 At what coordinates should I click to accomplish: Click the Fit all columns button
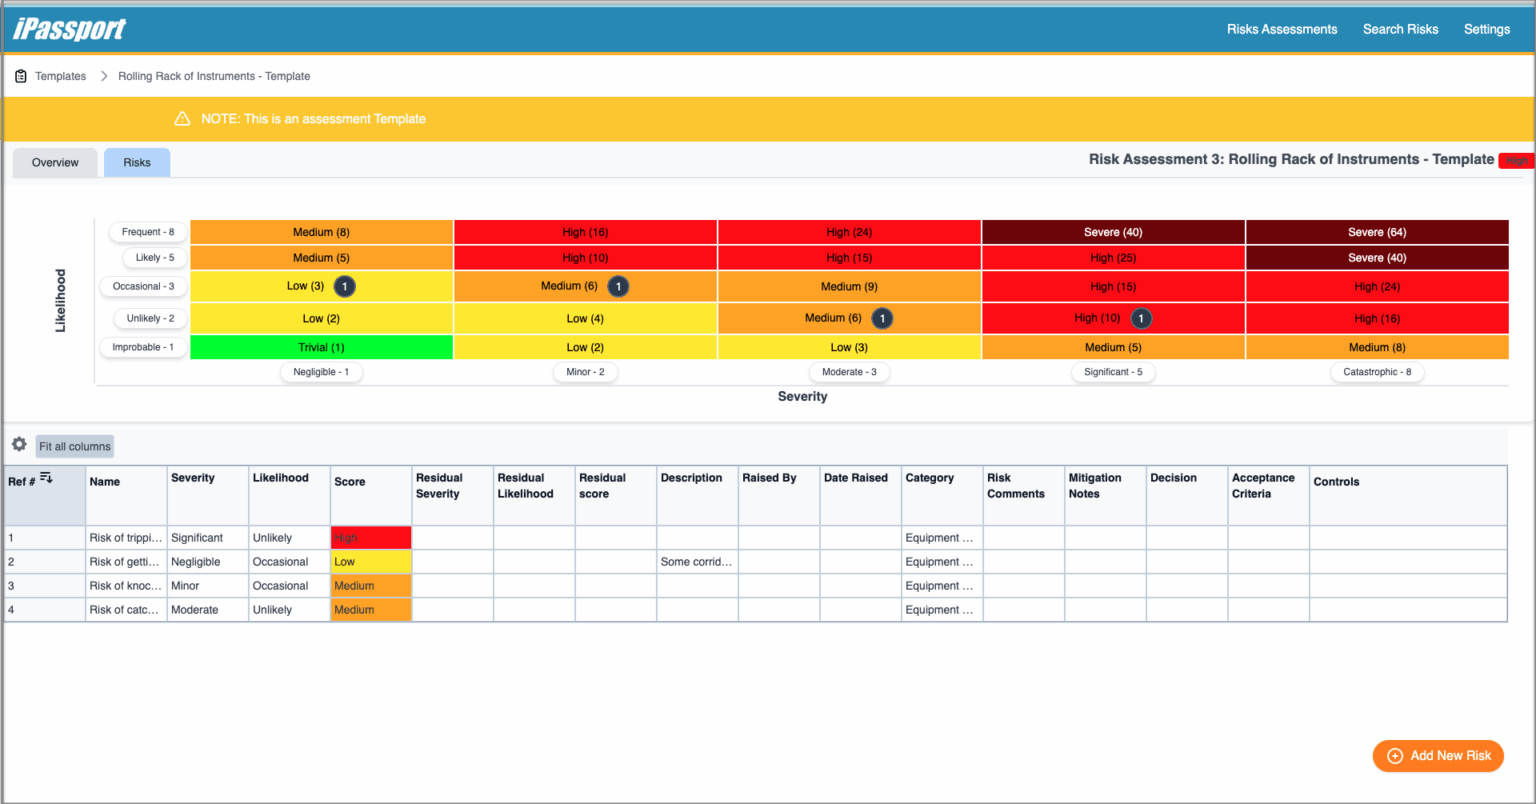coord(74,445)
